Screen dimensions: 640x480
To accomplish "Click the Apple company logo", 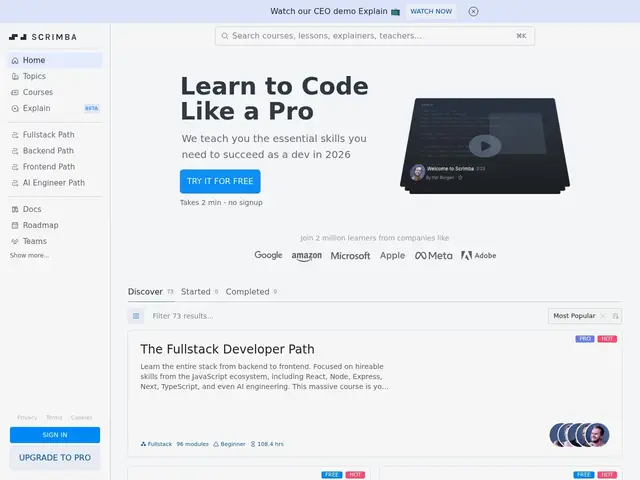I will (393, 256).
